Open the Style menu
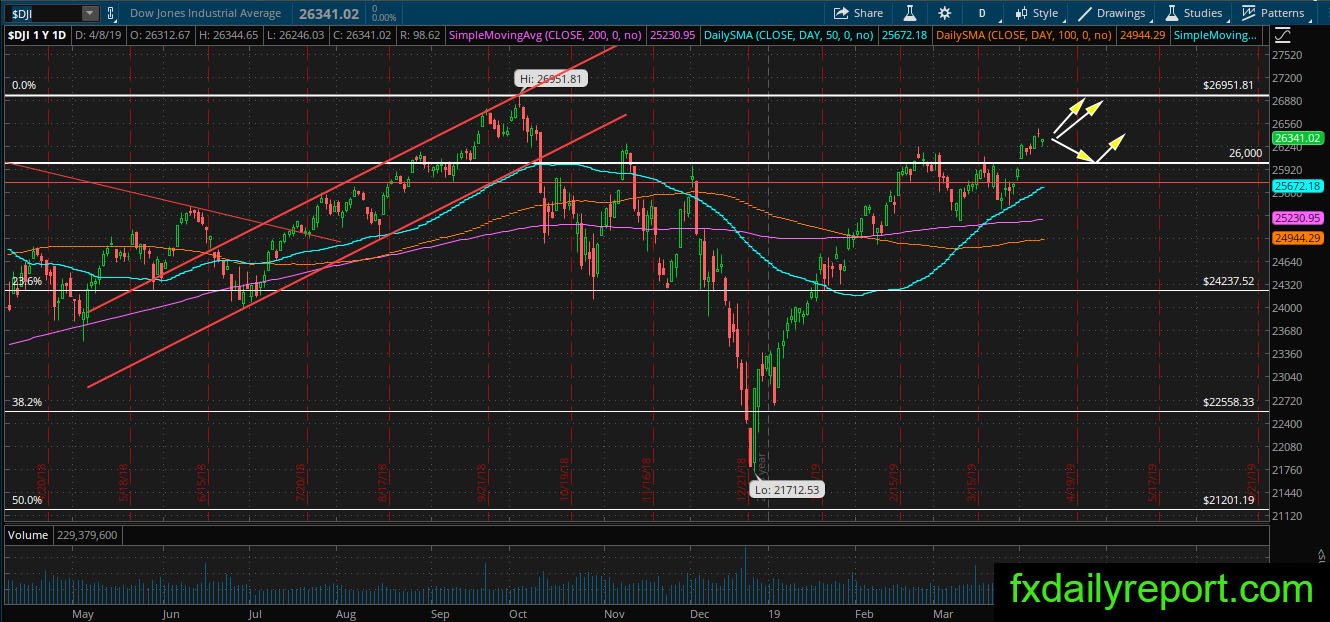Screen dimensions: 1330x622 click(1036, 13)
